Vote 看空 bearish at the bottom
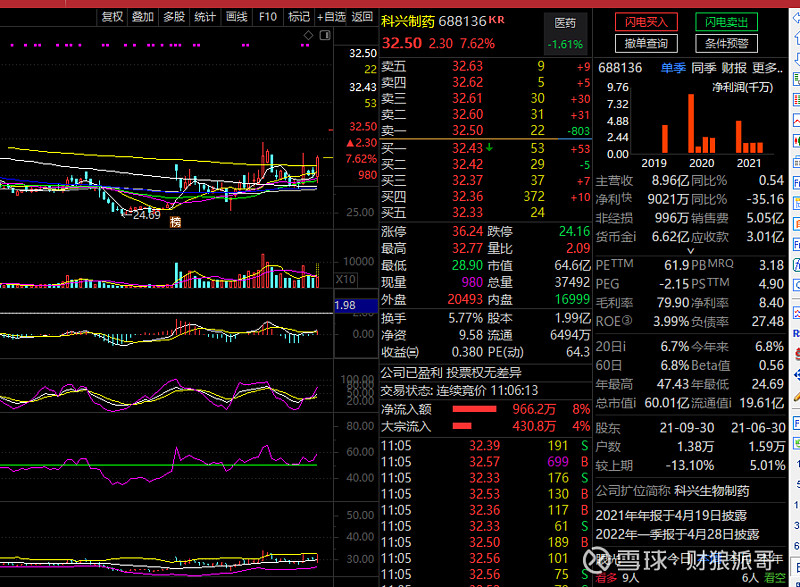 [775, 578]
